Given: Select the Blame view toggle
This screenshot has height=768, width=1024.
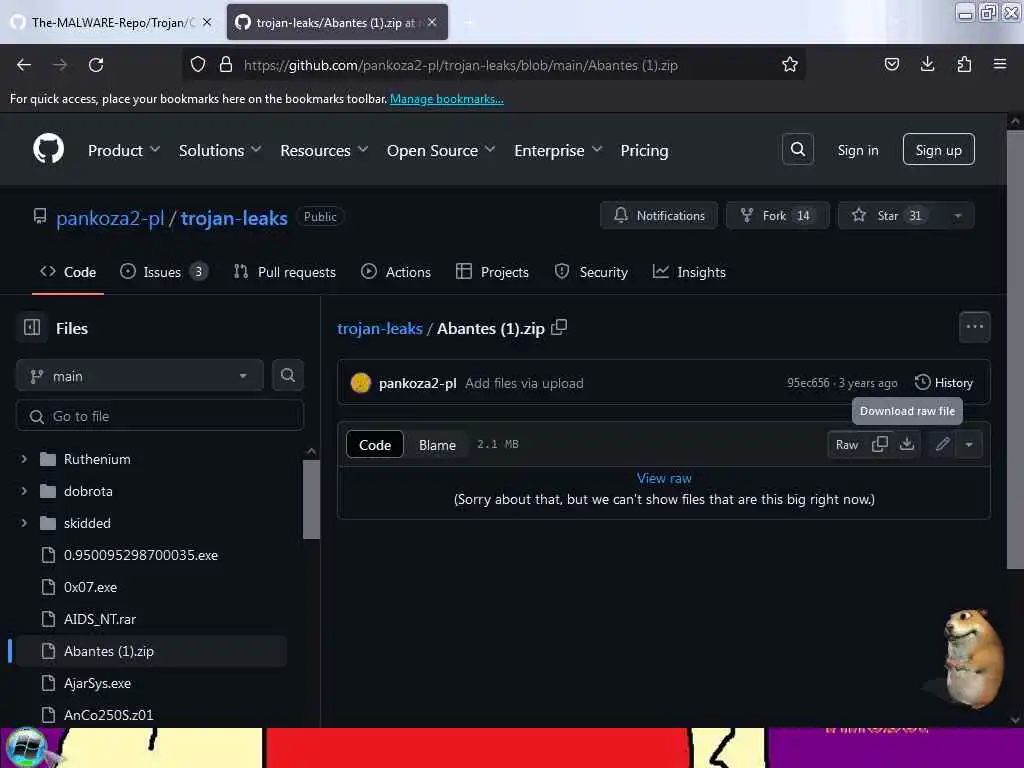Looking at the screenshot, I should click(x=437, y=445).
